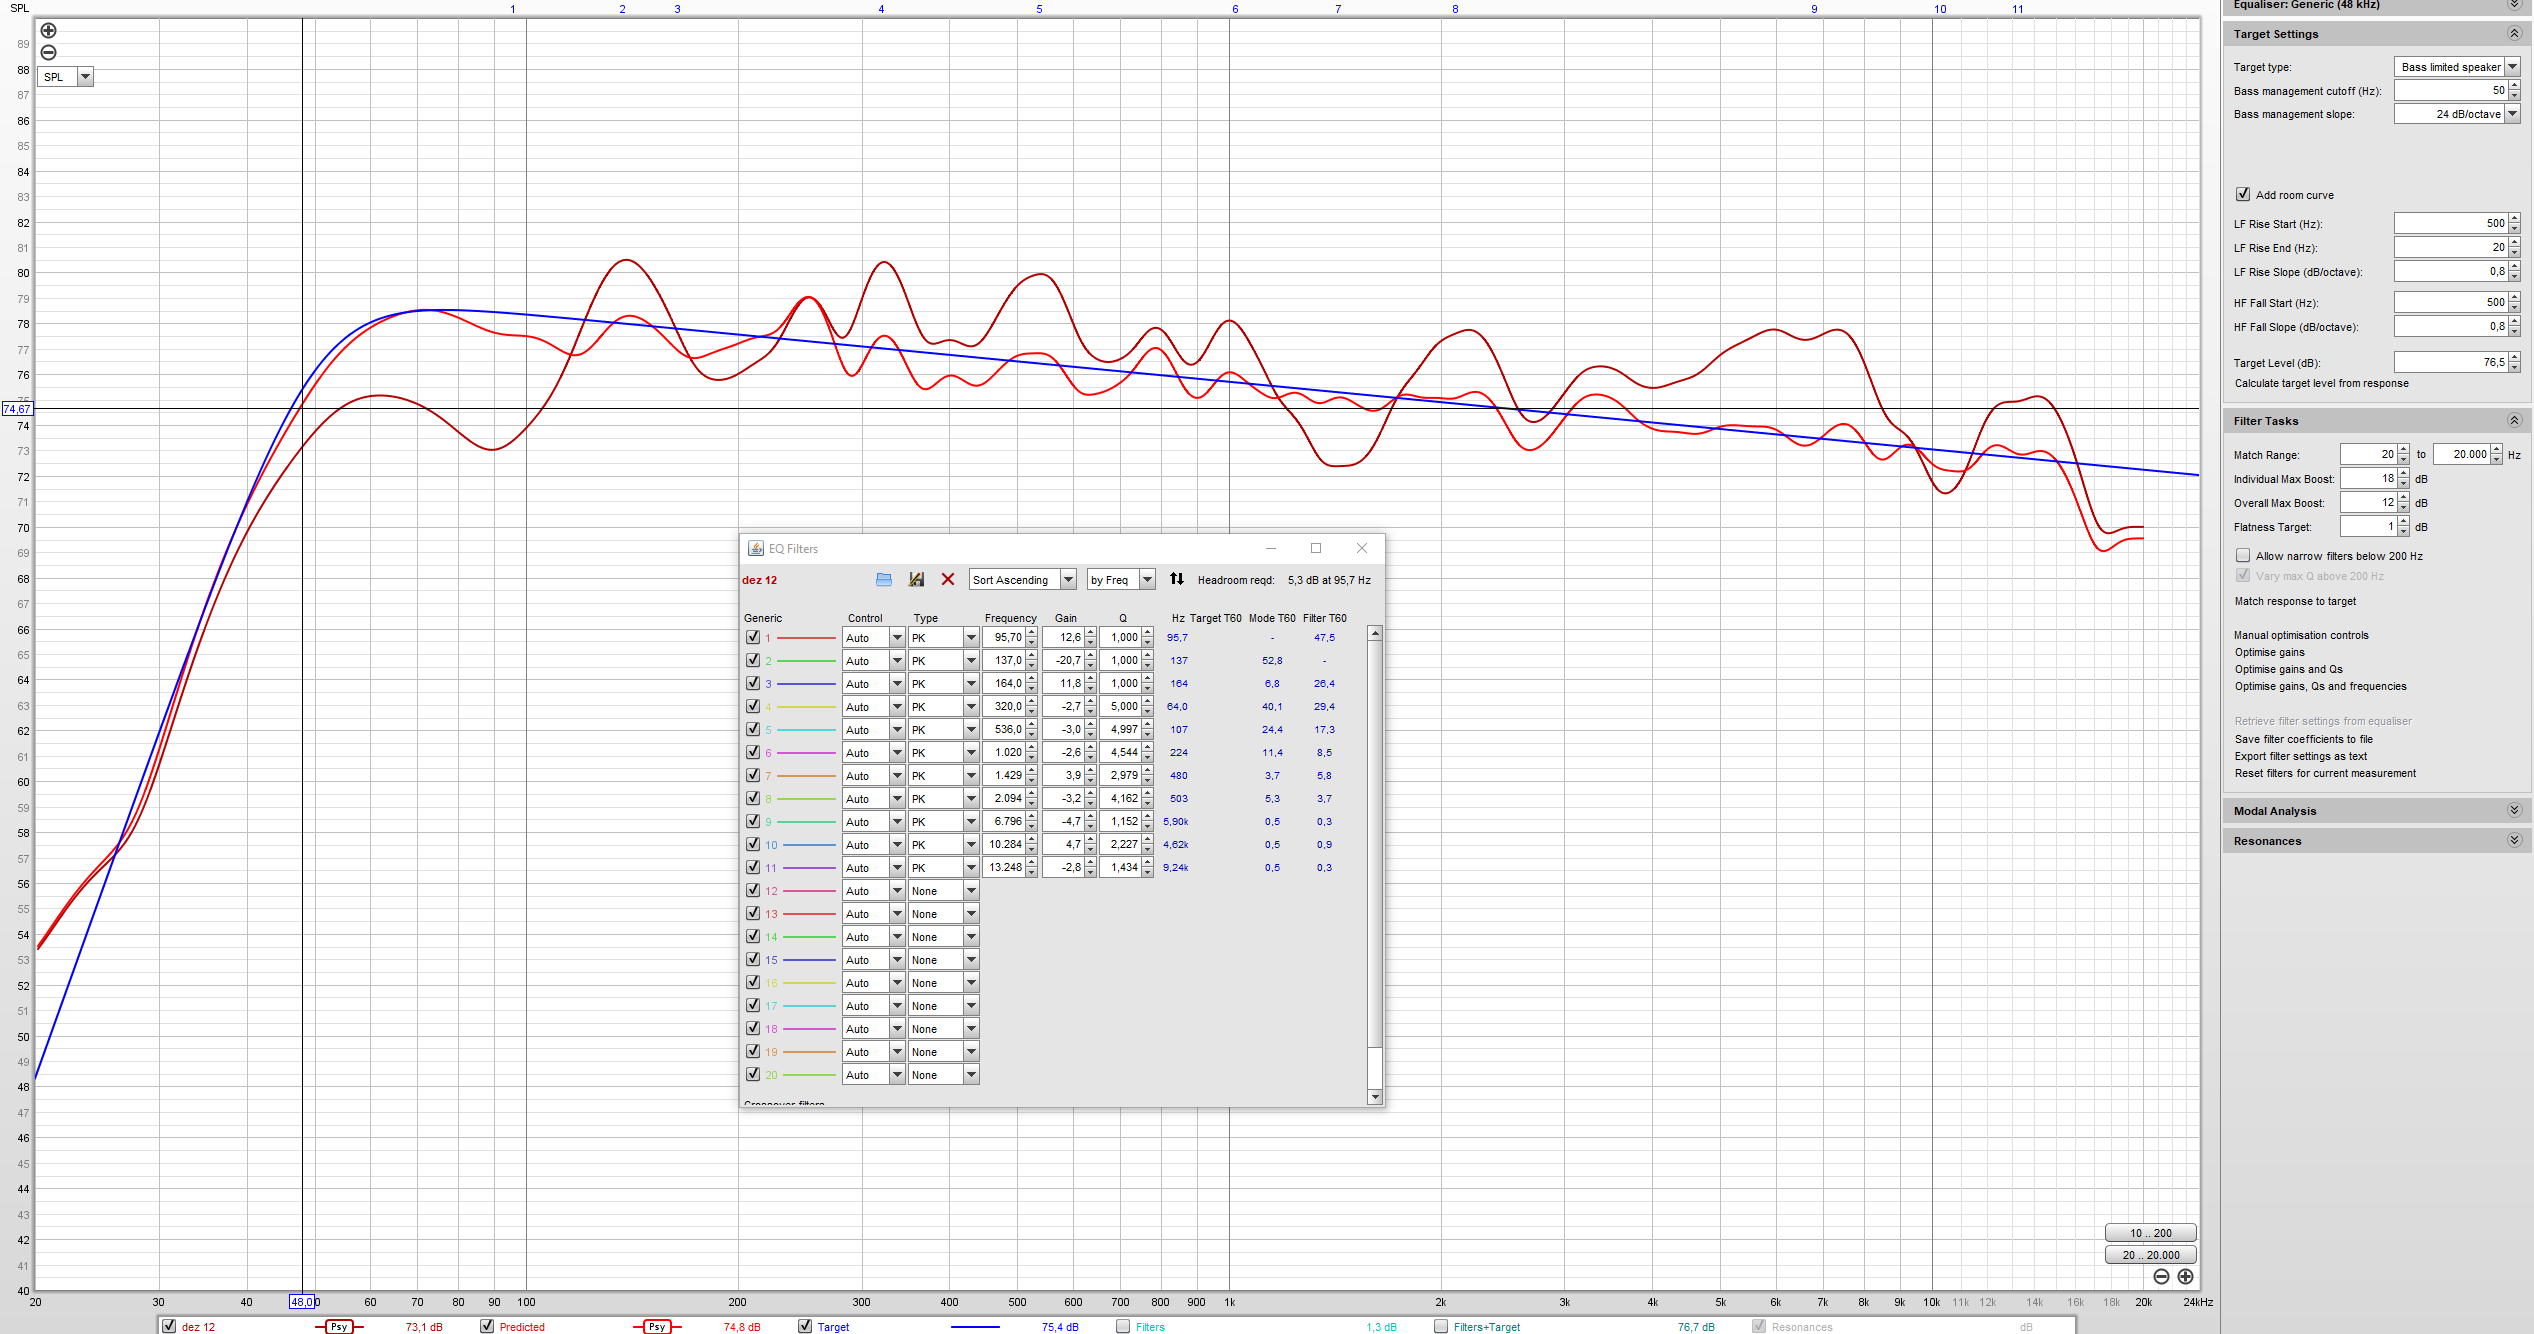The height and width of the screenshot is (1334, 2534).
Task: Select filter marker 4 above graph
Action: [881, 9]
